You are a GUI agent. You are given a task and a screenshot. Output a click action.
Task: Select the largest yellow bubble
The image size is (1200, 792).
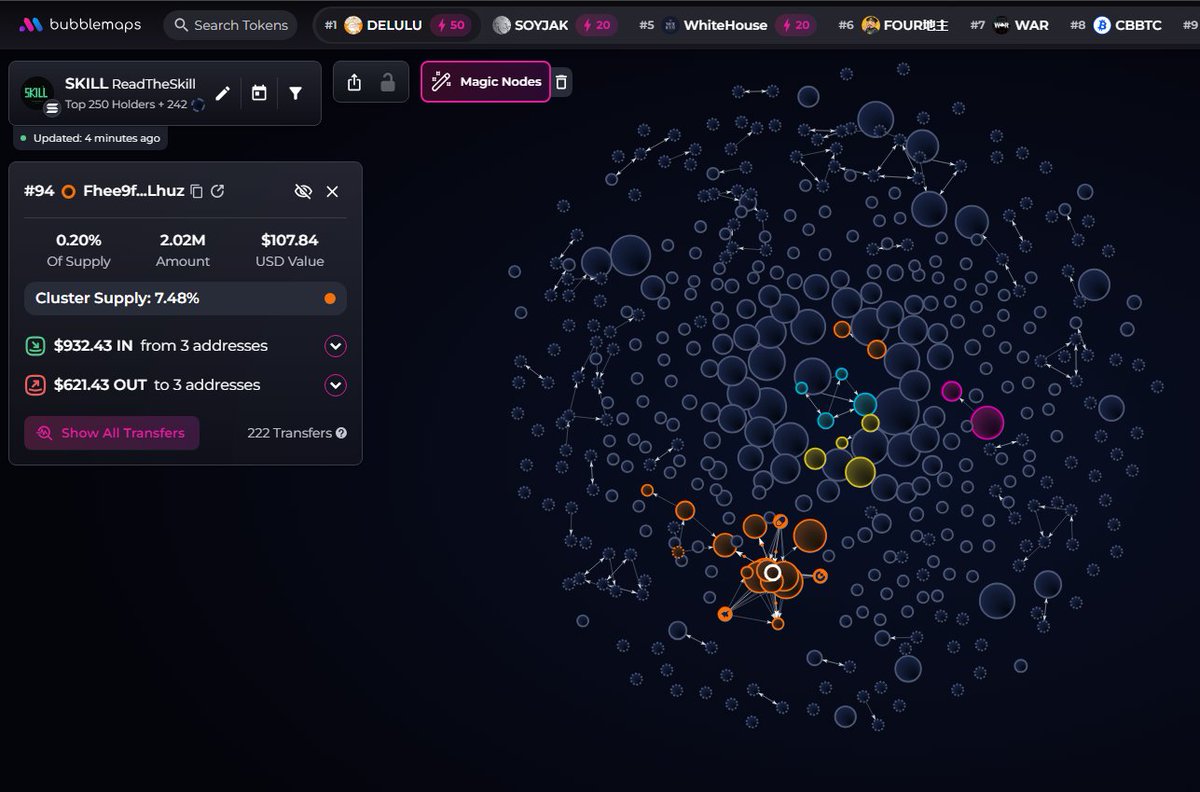pyautogui.click(x=860, y=472)
